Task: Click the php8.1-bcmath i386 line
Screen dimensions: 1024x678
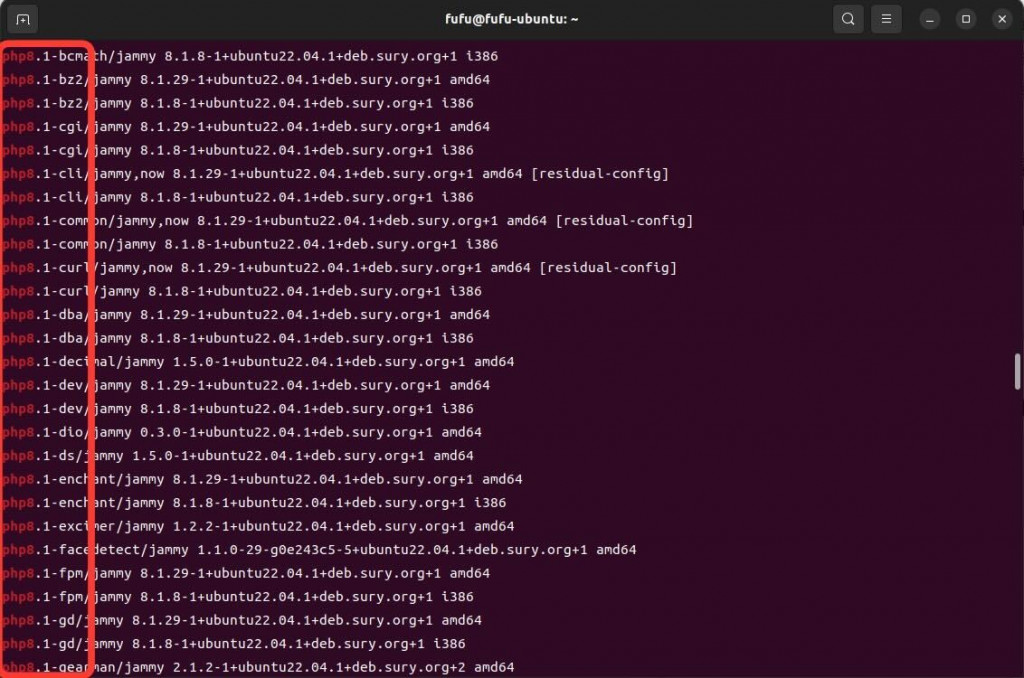Action: click(x=250, y=56)
